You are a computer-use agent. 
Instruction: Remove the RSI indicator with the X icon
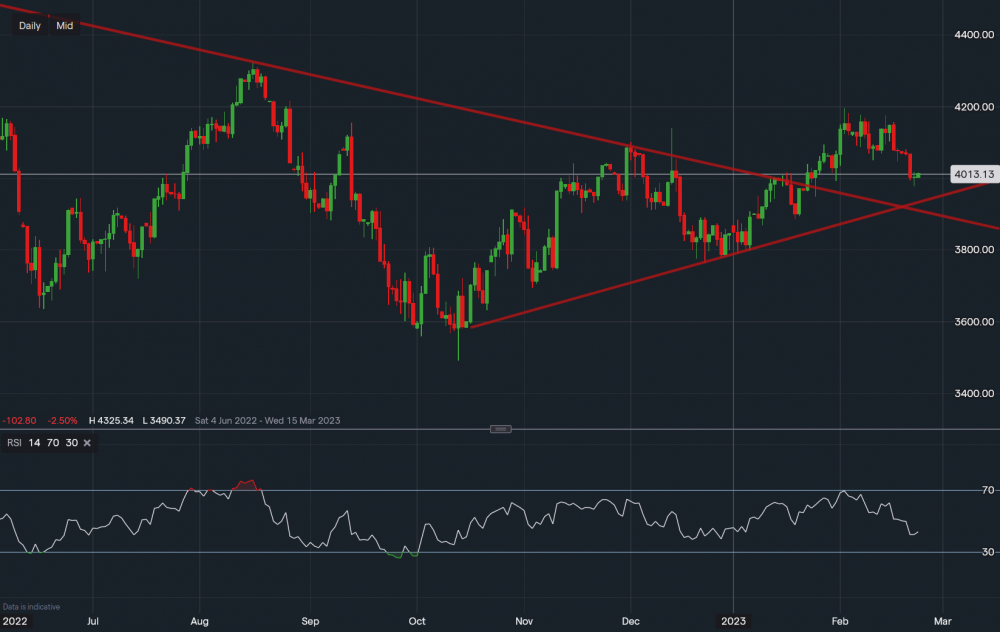(88, 442)
